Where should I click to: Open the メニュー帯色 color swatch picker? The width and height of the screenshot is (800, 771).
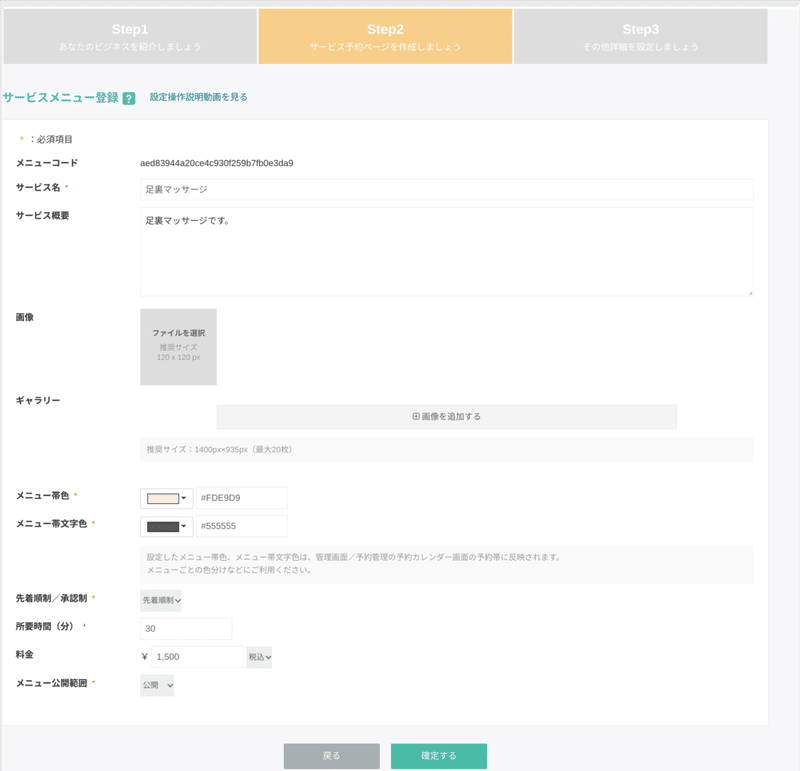coord(166,498)
